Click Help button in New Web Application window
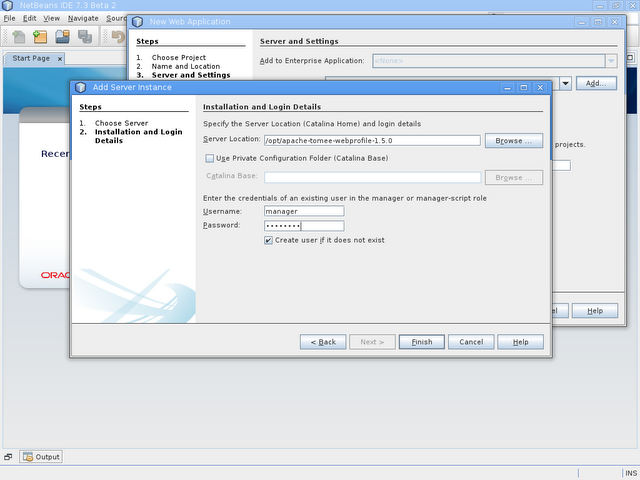Screen dimensions: 640x480 pos(595,311)
